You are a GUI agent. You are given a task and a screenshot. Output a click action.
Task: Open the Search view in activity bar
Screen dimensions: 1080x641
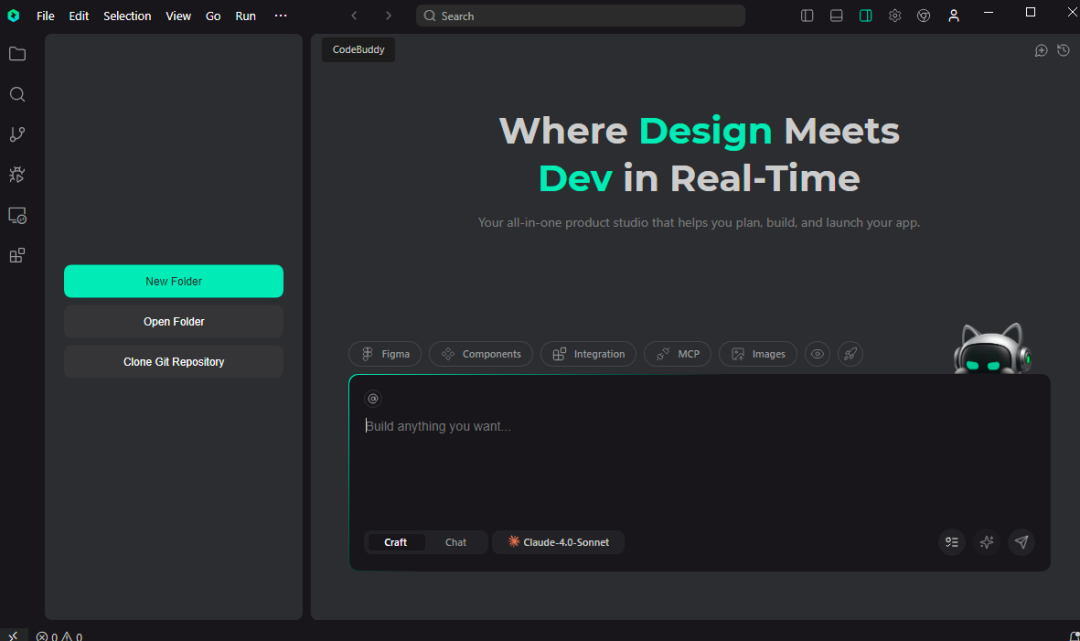pyautogui.click(x=17, y=94)
